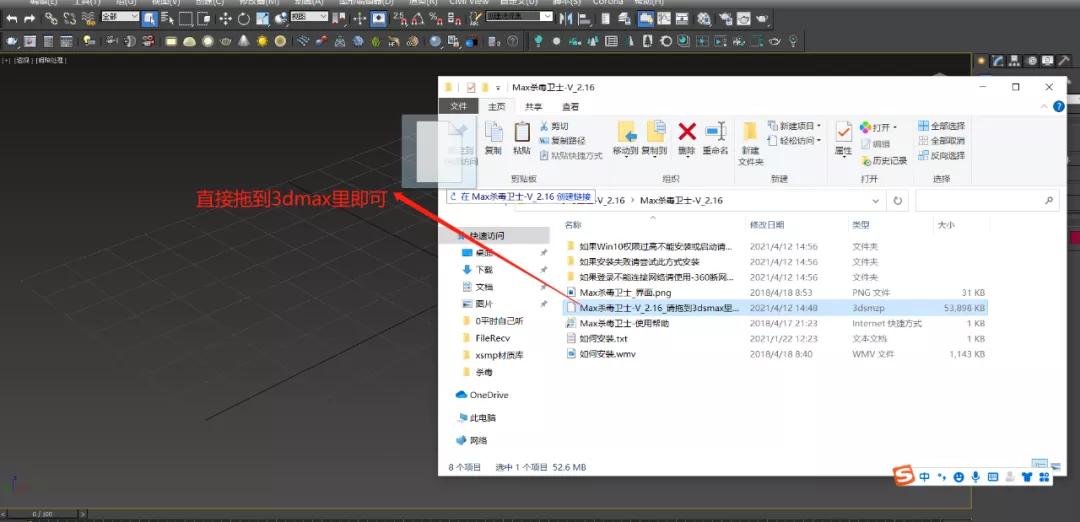Click the Redo arrow in 3ds Max toolbar

(x=30, y=19)
